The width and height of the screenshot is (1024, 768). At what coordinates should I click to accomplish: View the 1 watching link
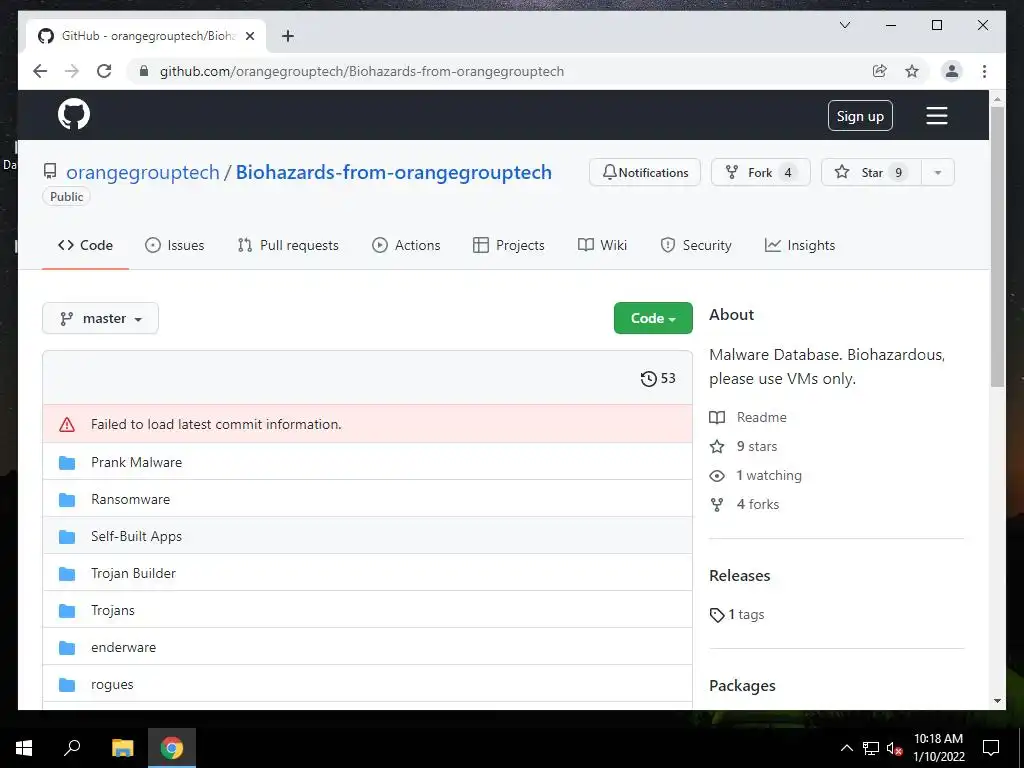pos(769,475)
